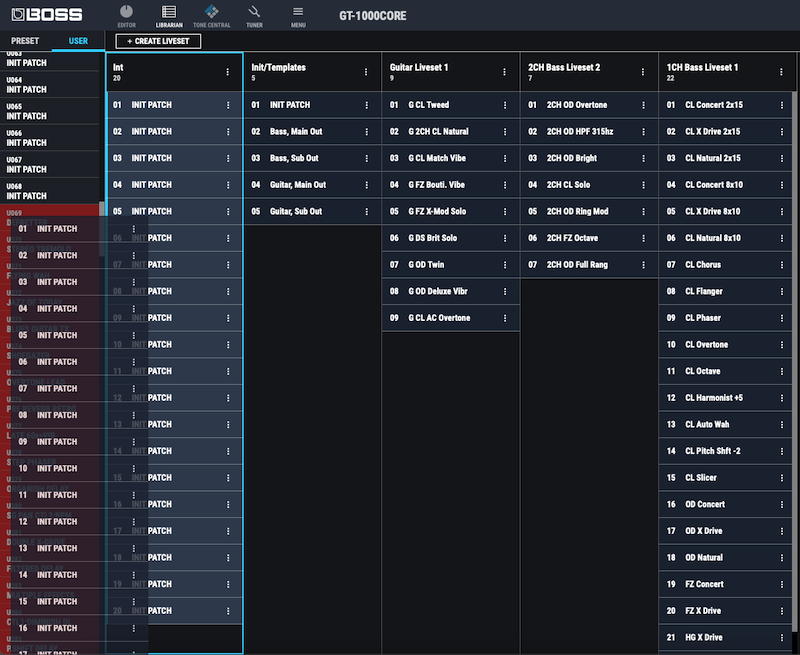Image resolution: width=800 pixels, height=655 pixels.
Task: Open three-dot menu for CL Chorus
Action: (x=782, y=265)
